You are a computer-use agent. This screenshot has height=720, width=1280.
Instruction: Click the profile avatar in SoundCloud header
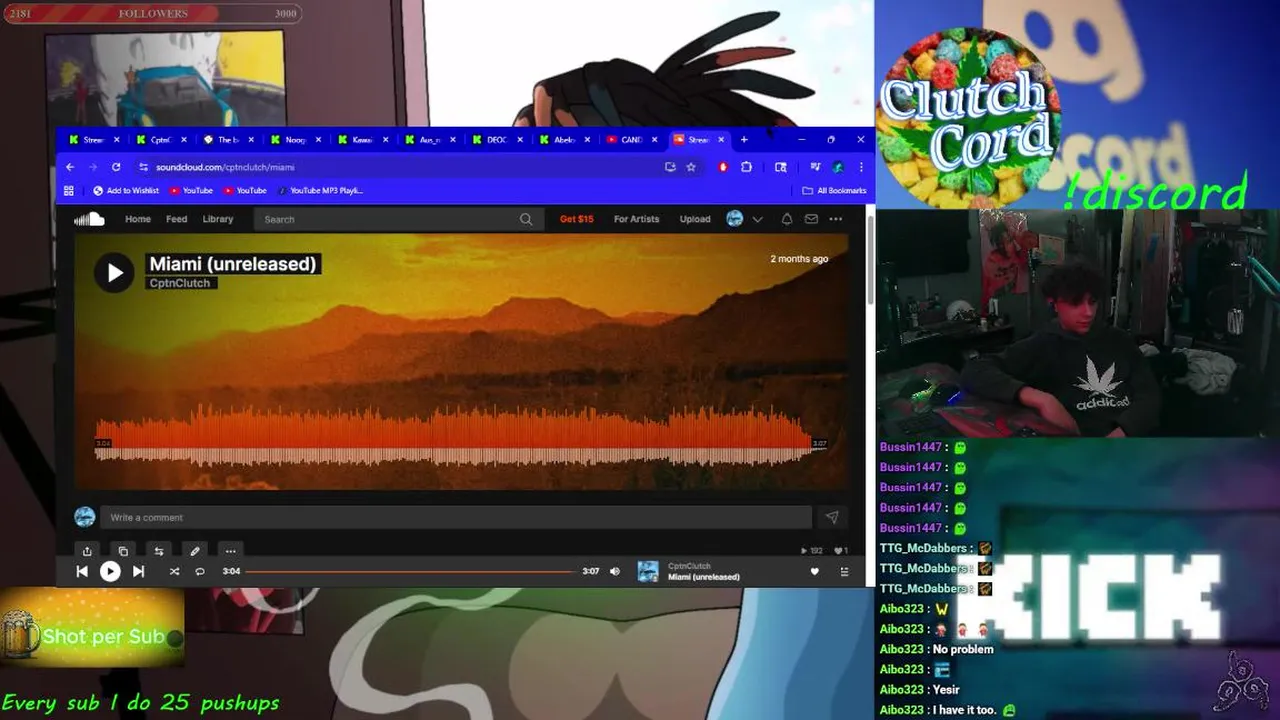pos(735,219)
